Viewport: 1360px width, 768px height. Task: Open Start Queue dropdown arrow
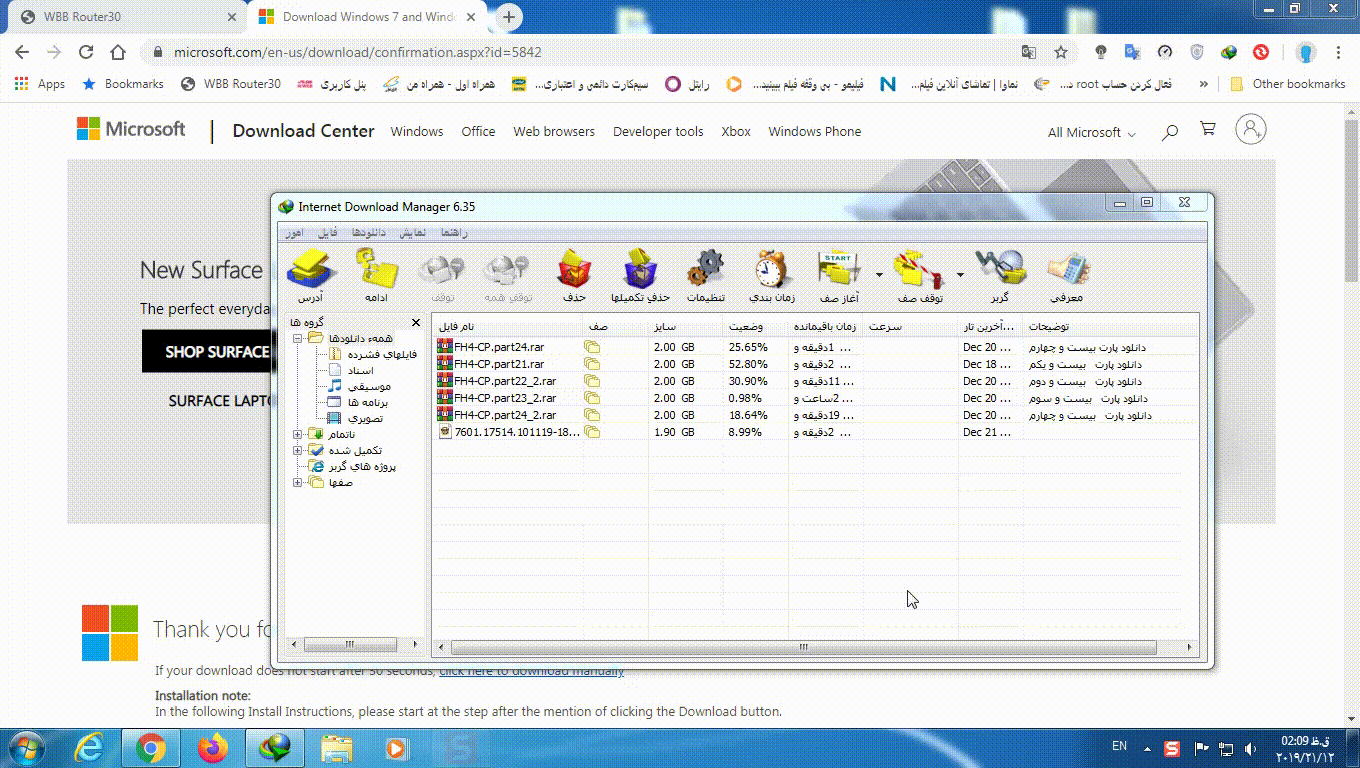pyautogui.click(x=879, y=274)
